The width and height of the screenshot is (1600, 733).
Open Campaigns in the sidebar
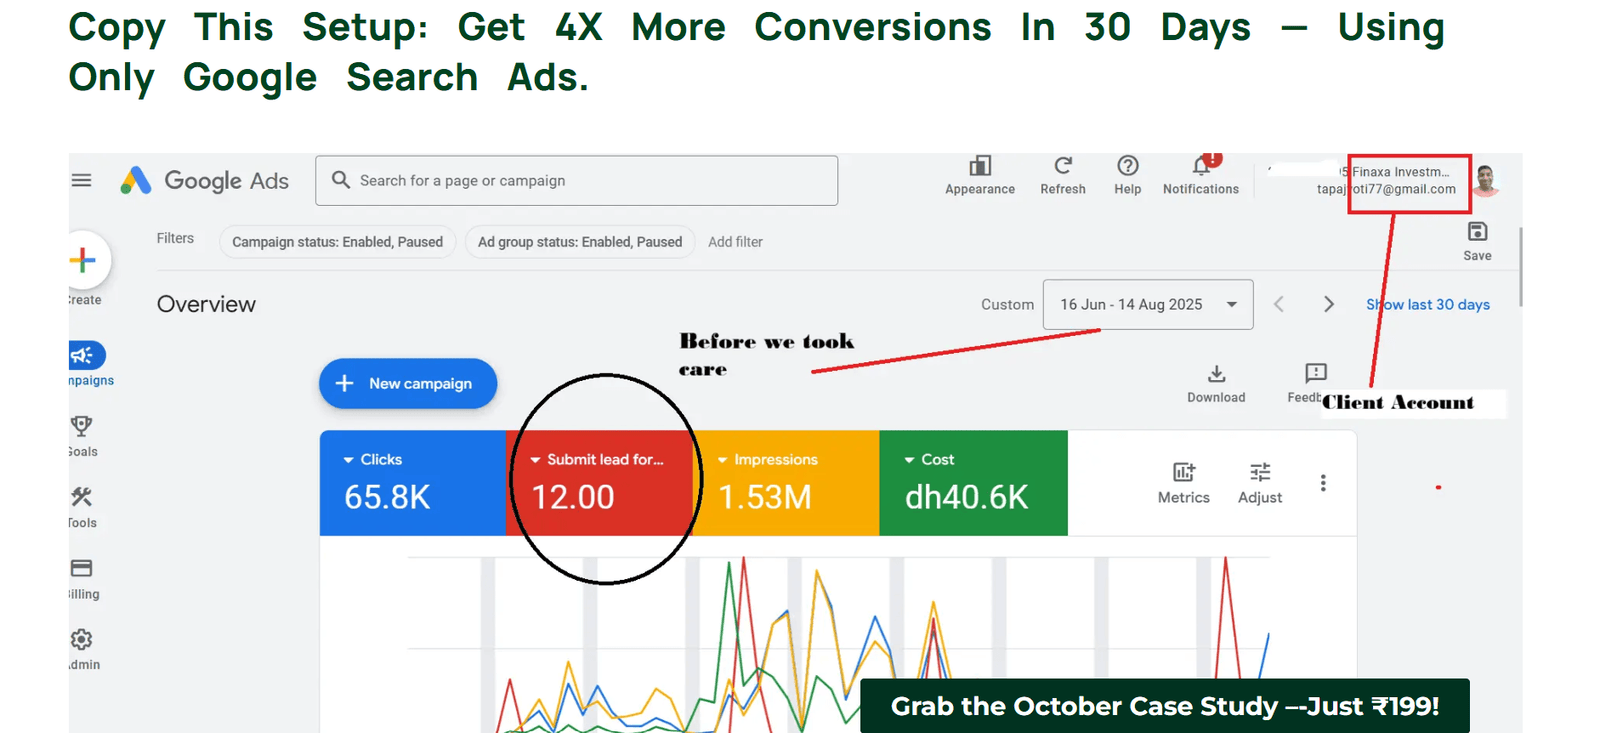88,364
